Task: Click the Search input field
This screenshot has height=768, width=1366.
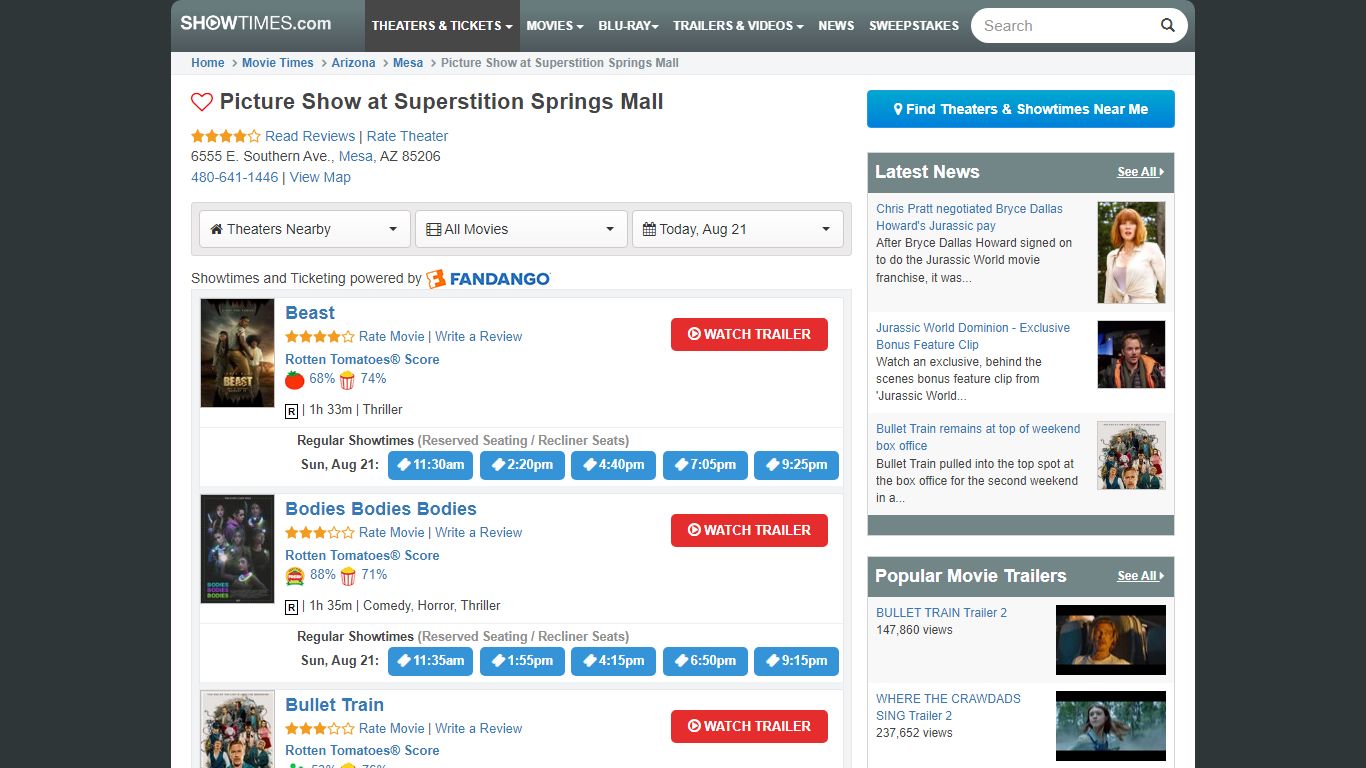Action: tap(1065, 26)
